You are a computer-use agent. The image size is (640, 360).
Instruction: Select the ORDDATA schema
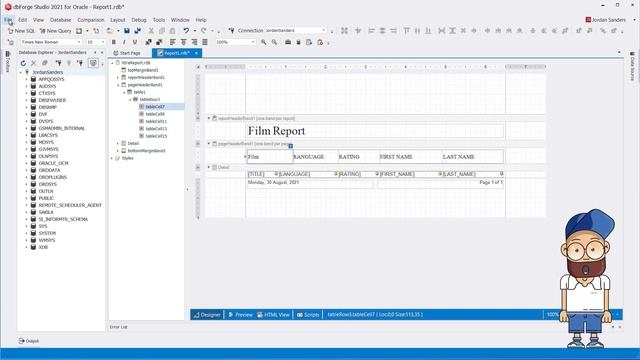click(49, 170)
